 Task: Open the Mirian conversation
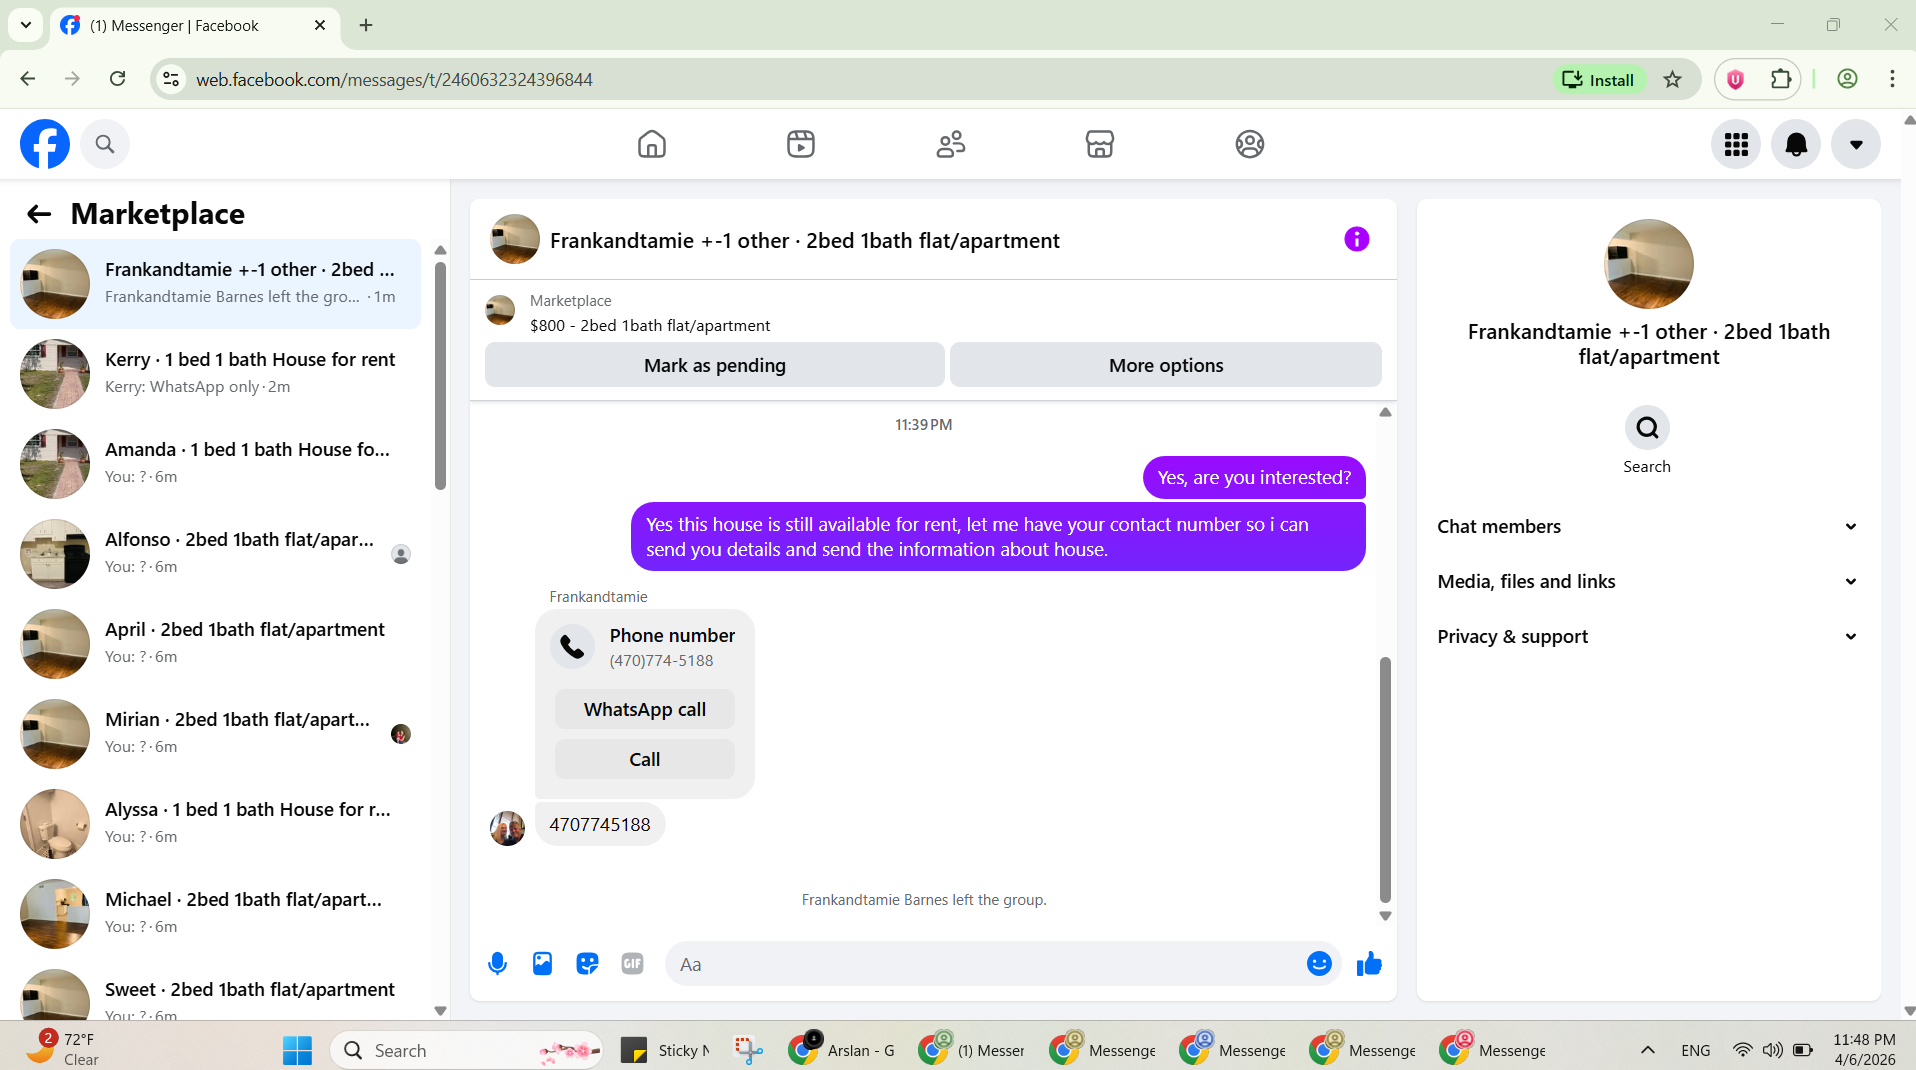pos(215,734)
